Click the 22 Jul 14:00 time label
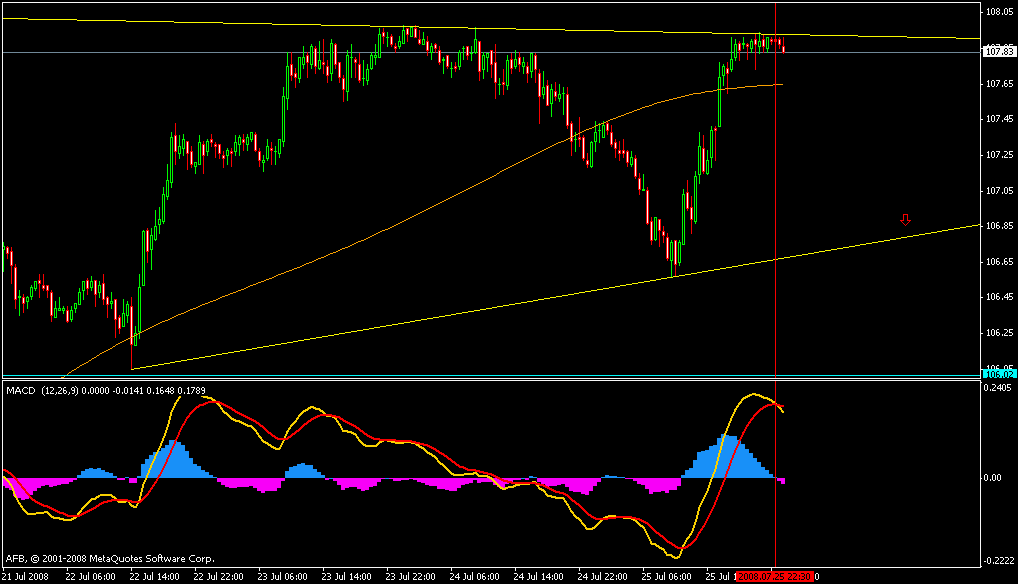Screen dimensions: 1018x584 pyautogui.click(x=161, y=576)
